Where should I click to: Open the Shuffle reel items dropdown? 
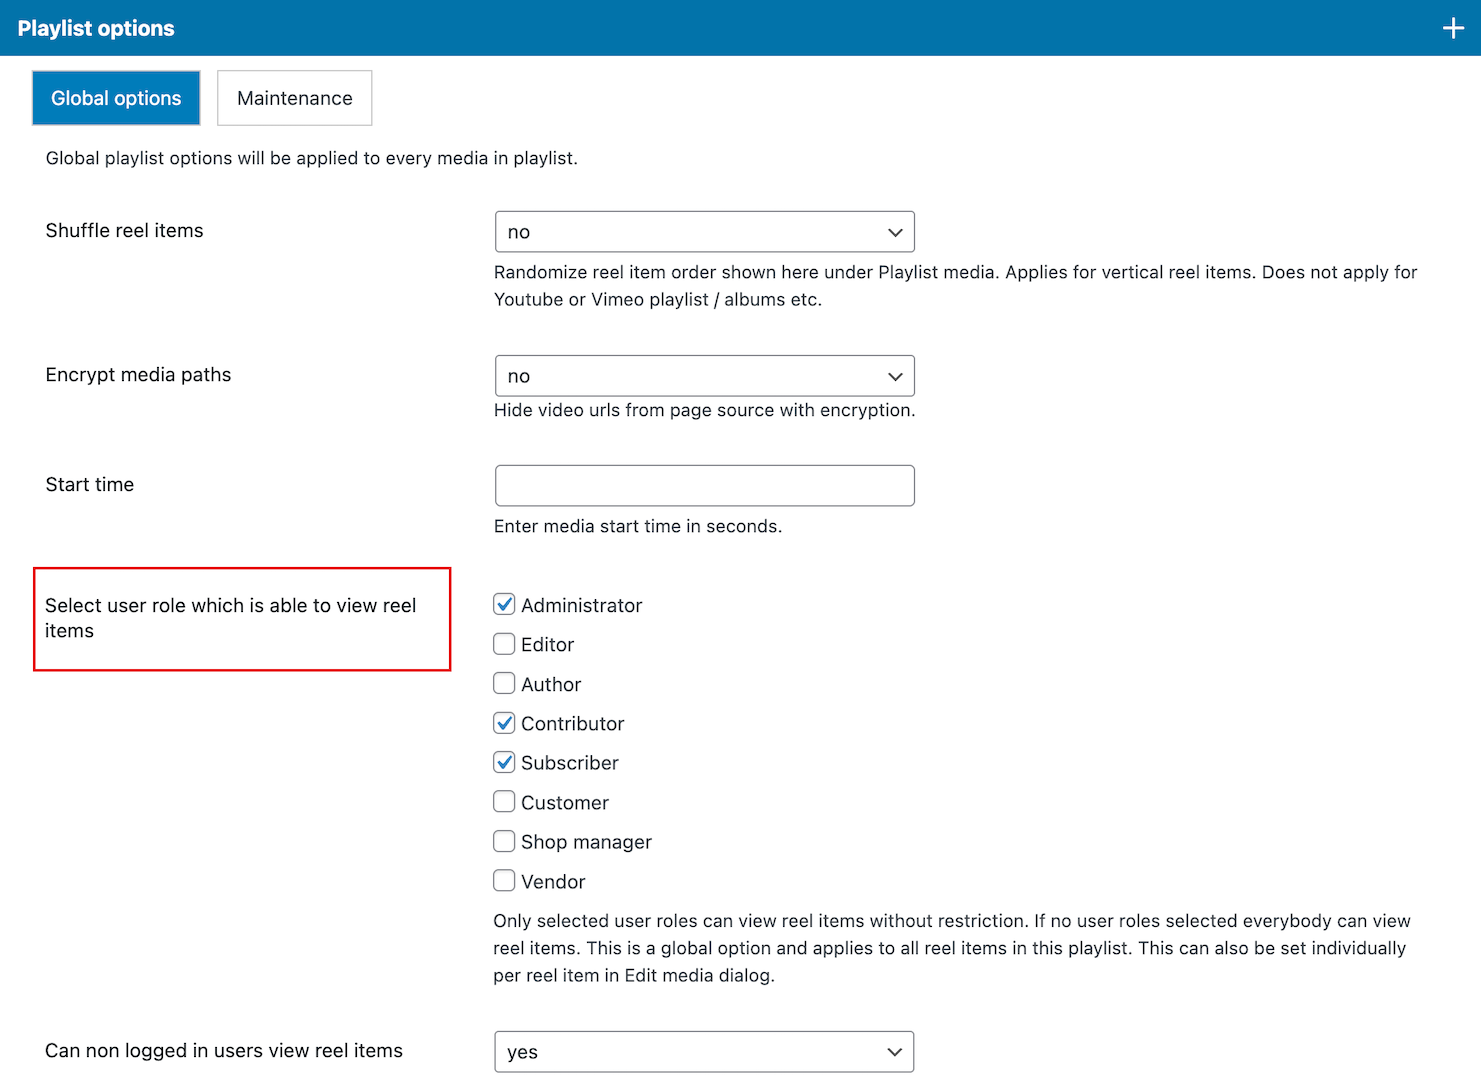coord(704,232)
